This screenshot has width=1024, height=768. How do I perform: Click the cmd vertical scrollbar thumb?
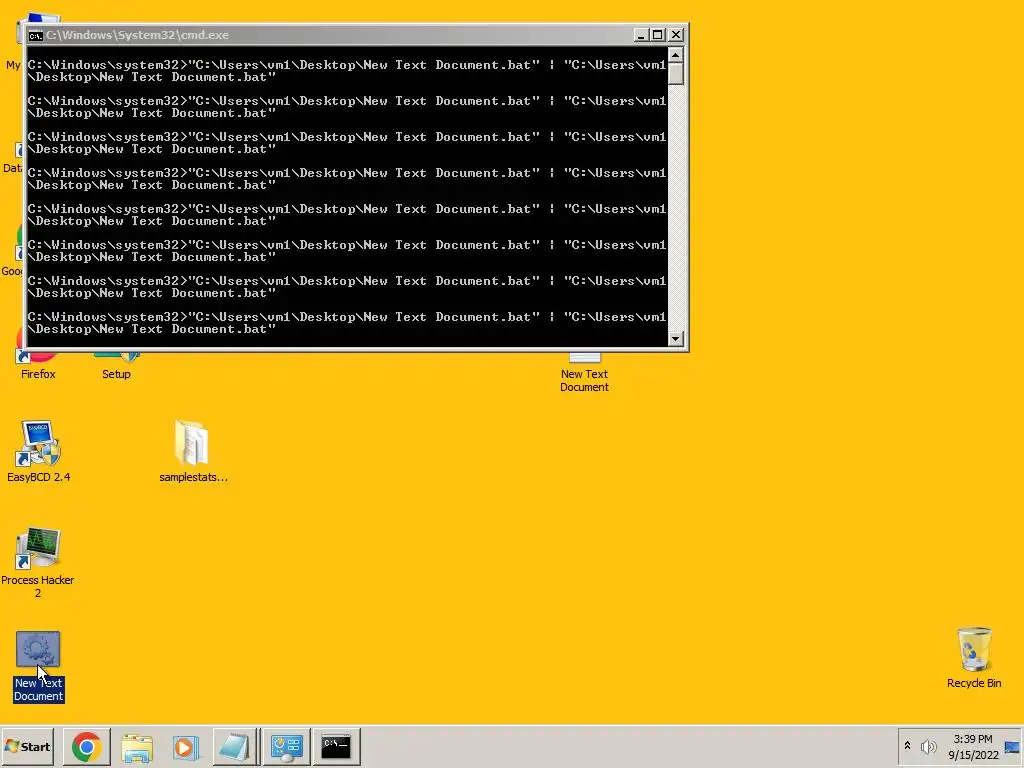[675, 74]
